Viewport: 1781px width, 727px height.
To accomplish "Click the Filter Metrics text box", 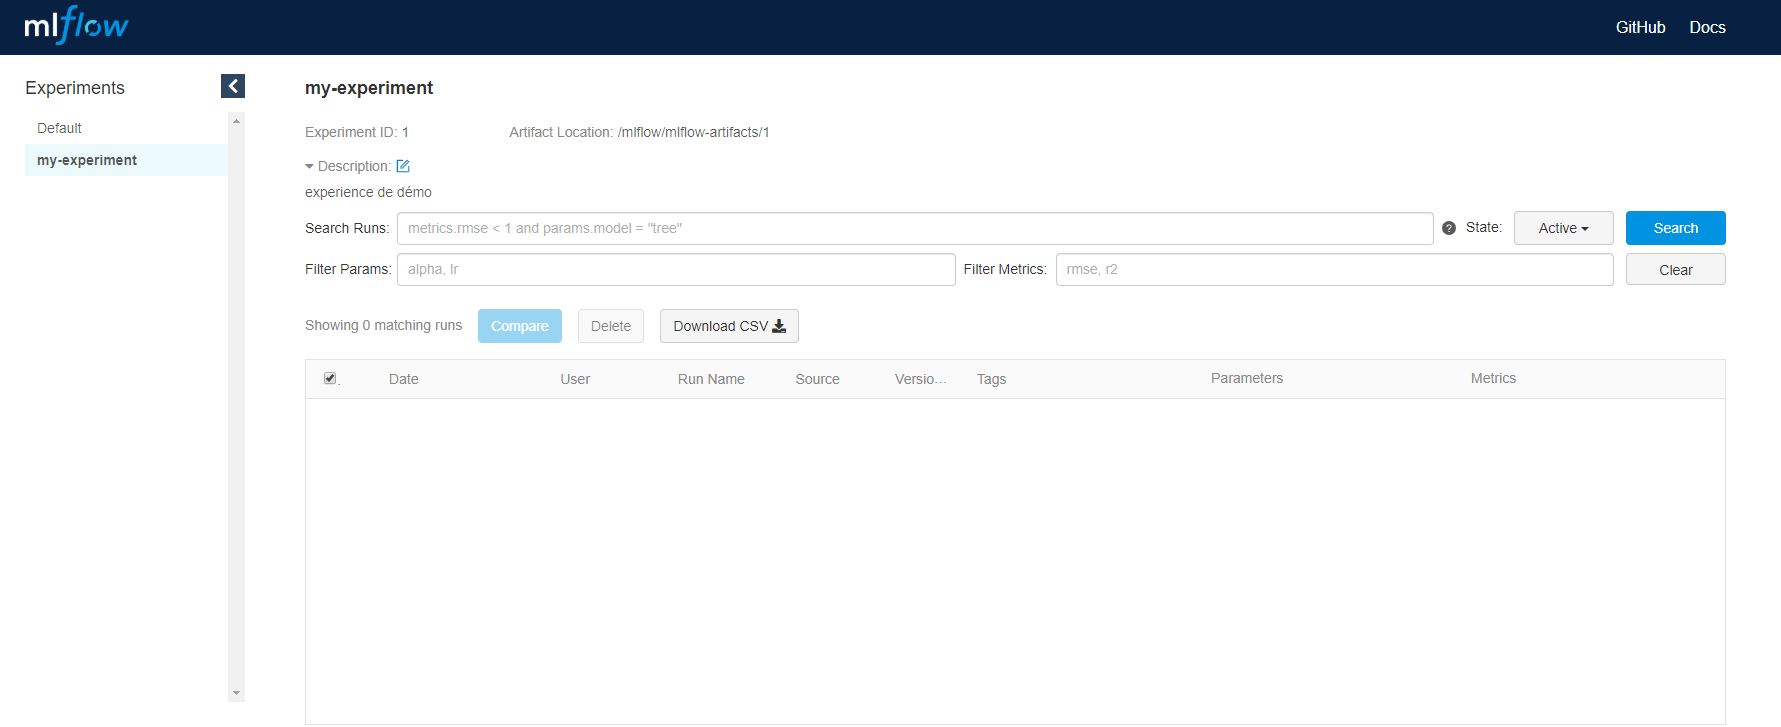I will point(1334,269).
